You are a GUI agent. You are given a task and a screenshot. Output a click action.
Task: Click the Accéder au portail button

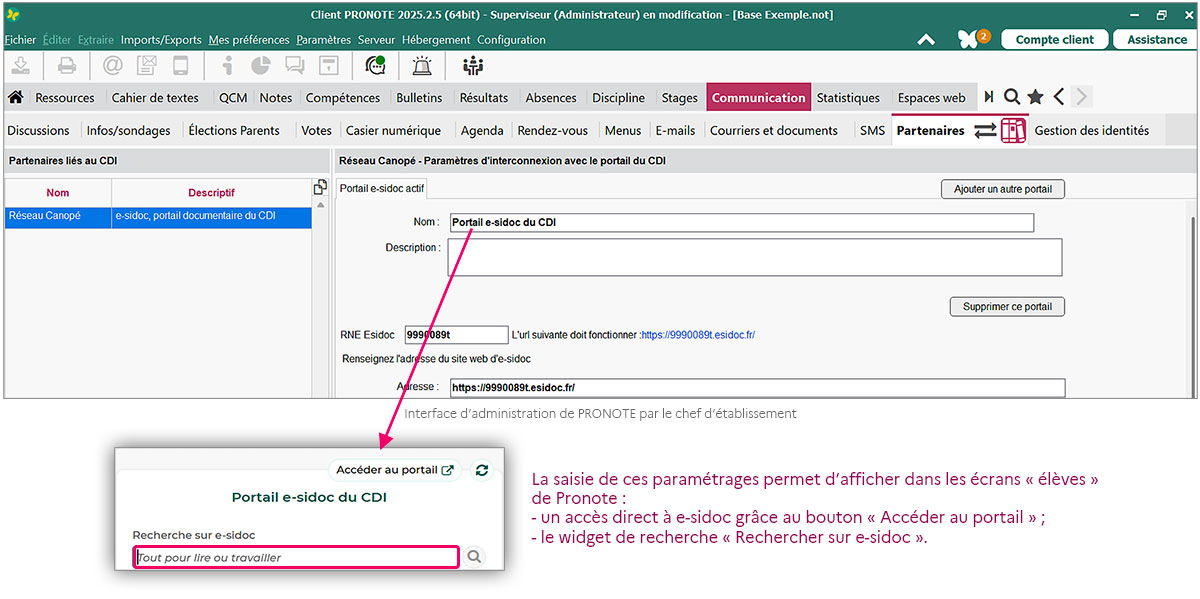coord(394,470)
